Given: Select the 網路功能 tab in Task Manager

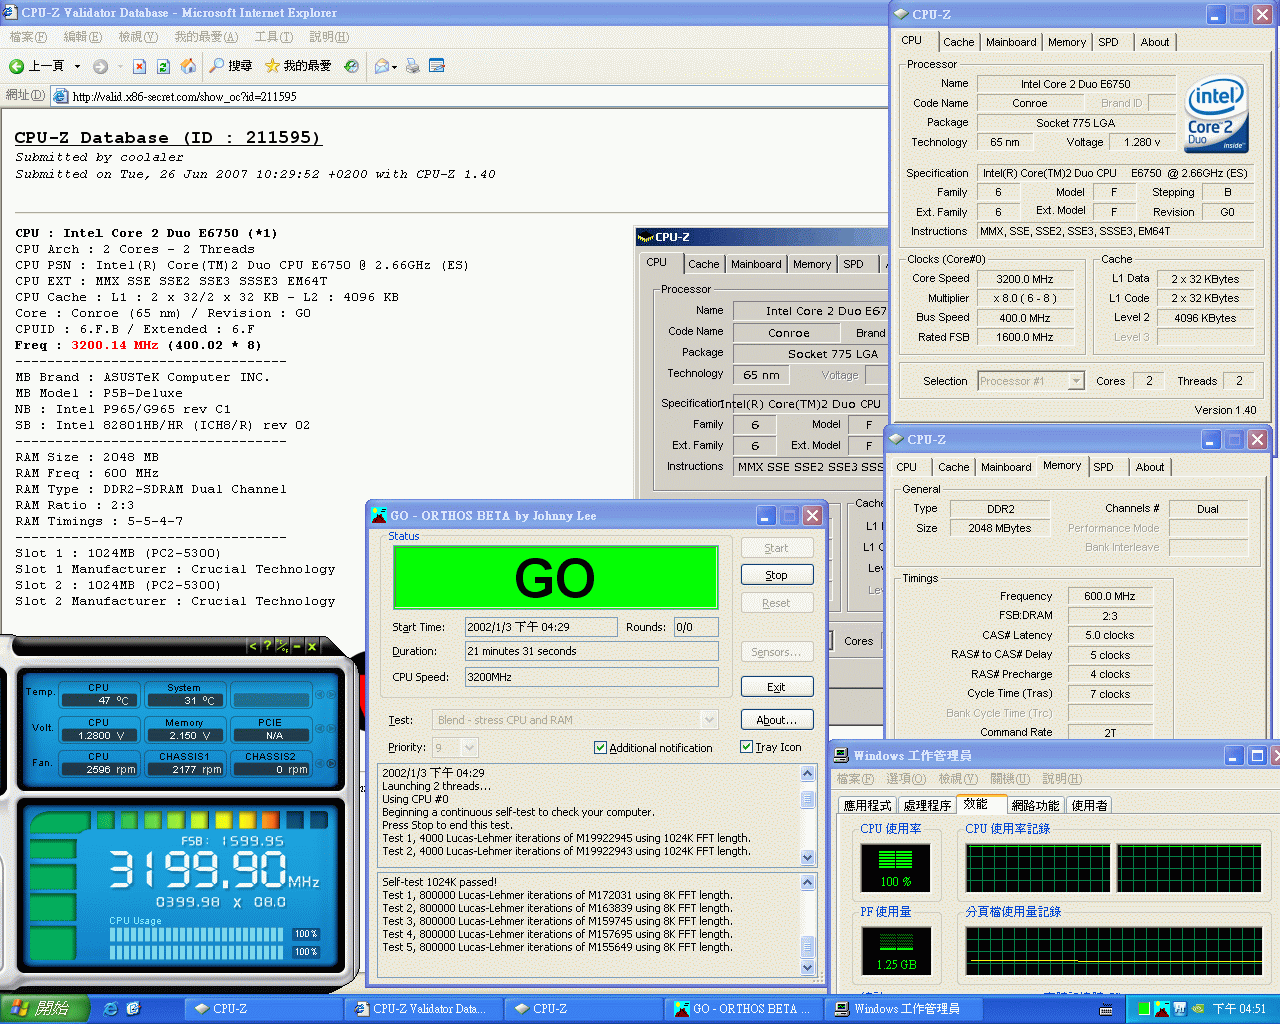Looking at the screenshot, I should [x=1035, y=805].
